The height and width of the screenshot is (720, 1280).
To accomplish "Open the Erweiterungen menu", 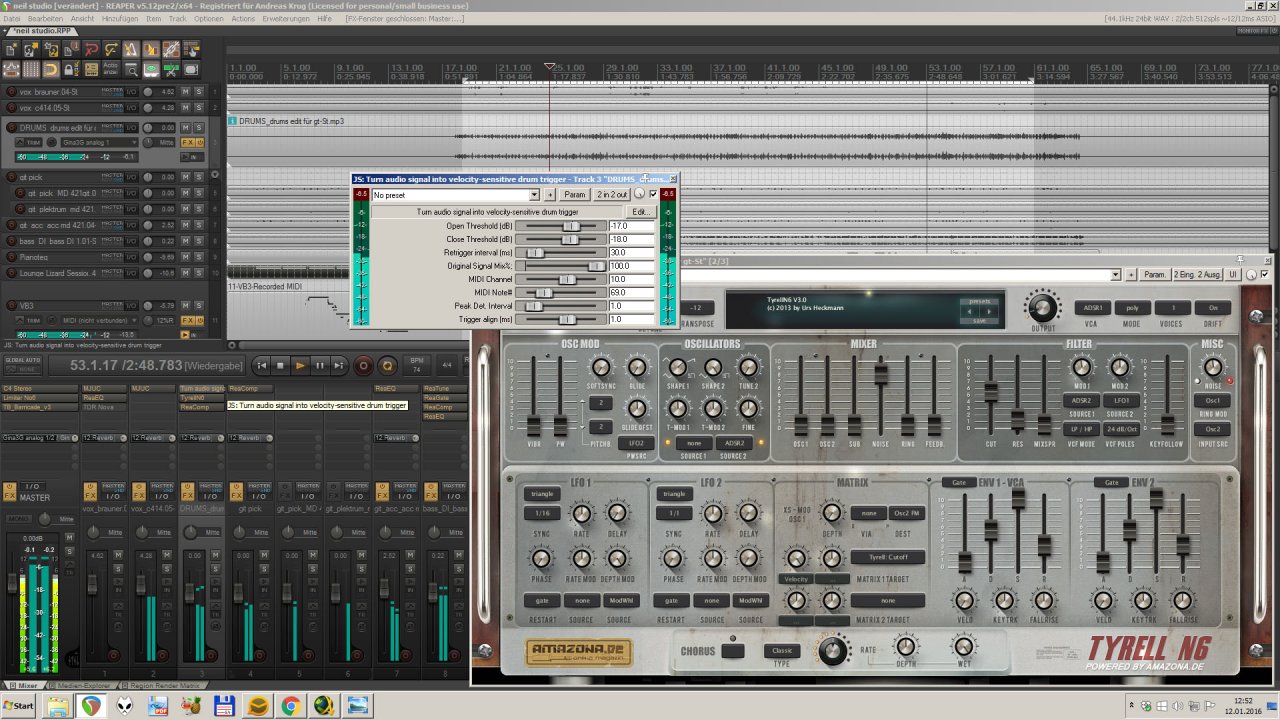I will click(286, 19).
